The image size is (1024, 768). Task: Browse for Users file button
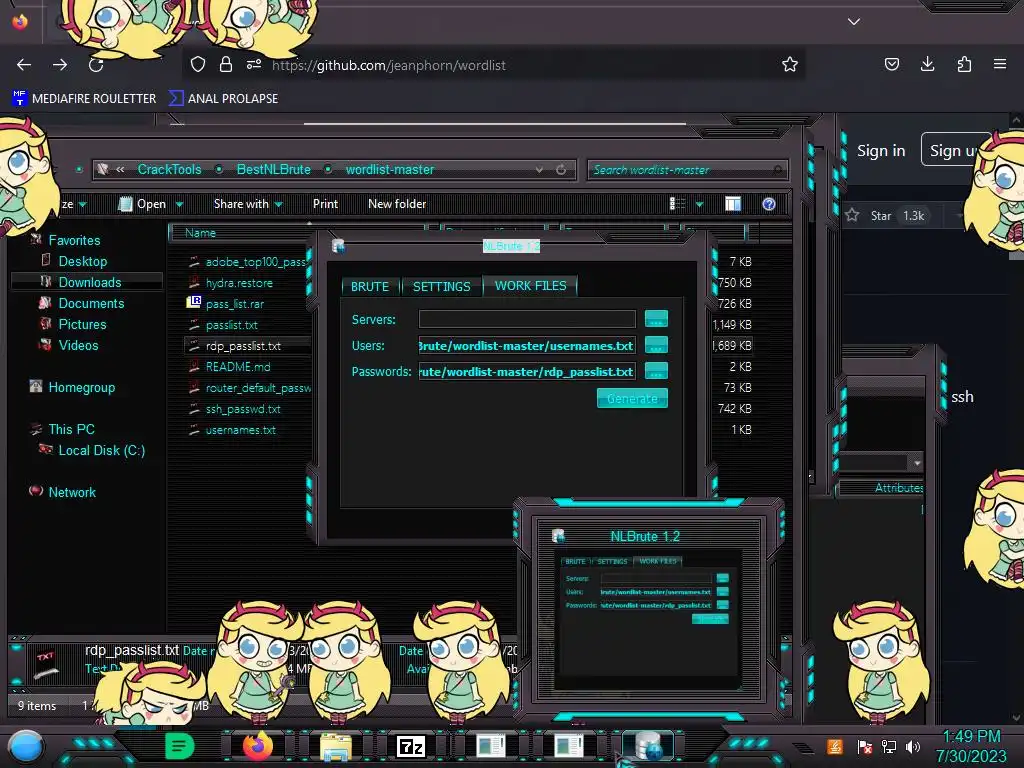click(x=656, y=345)
